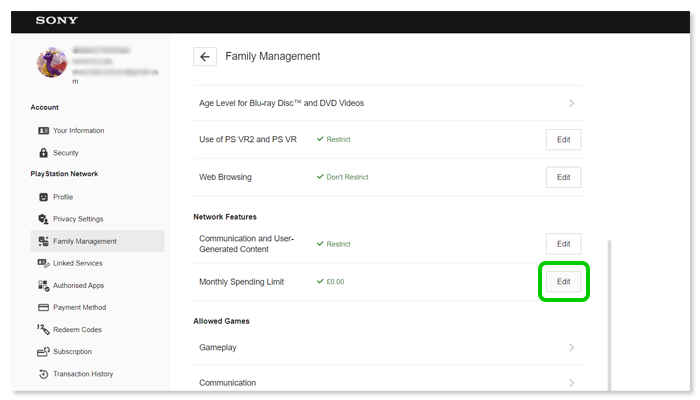Edit the Monthly Spending Limit
700x400 pixels.
tap(563, 282)
